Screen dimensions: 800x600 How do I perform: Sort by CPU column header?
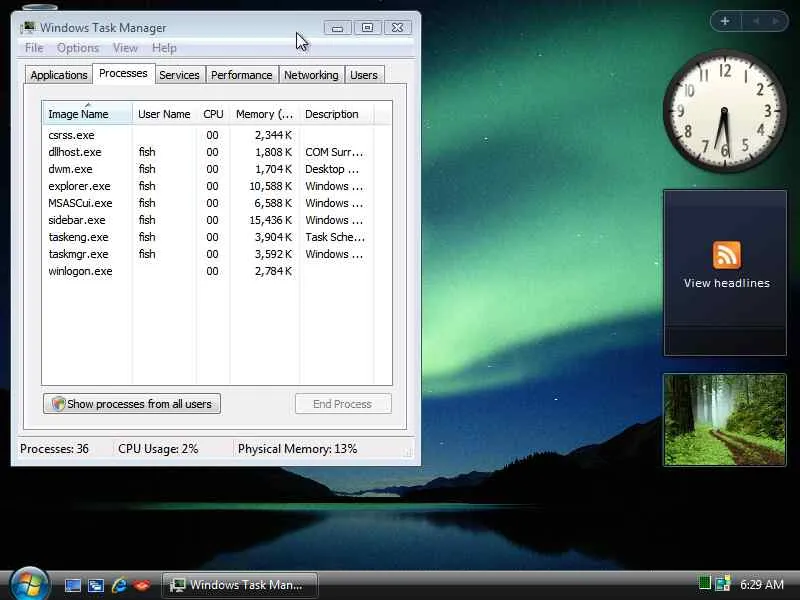(213, 114)
